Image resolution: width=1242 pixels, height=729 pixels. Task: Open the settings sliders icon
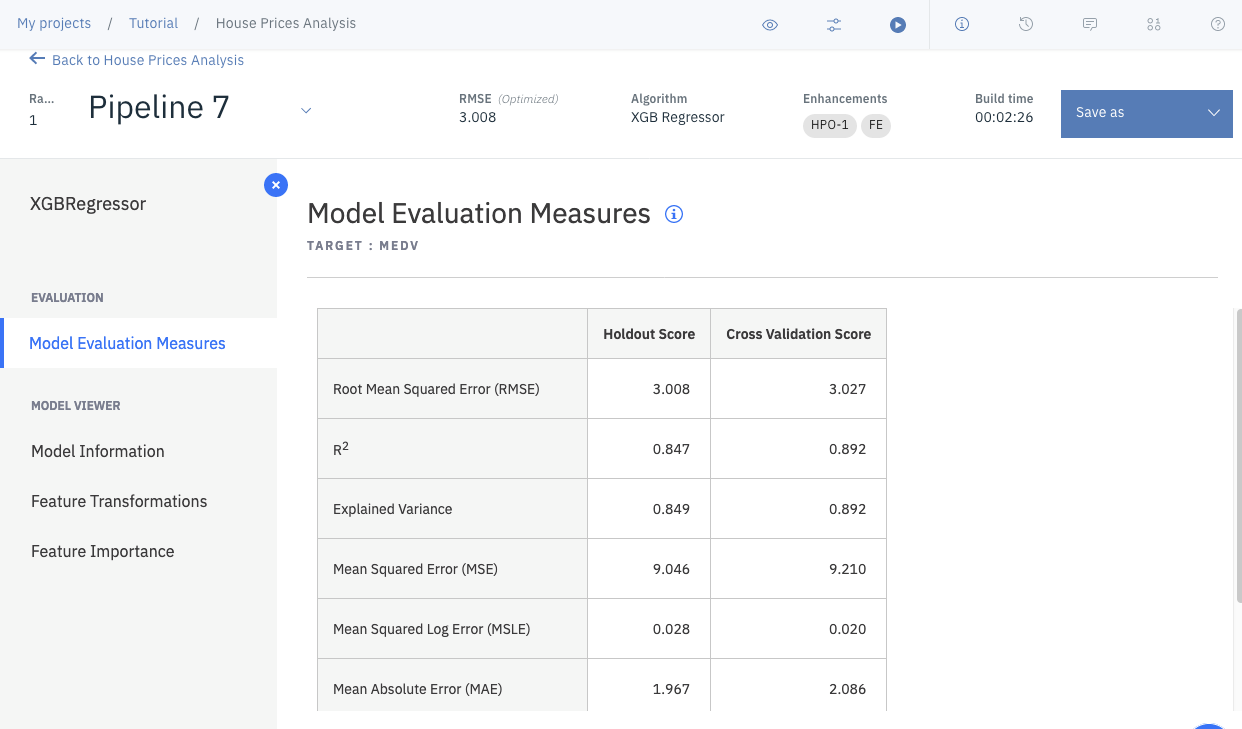click(834, 25)
